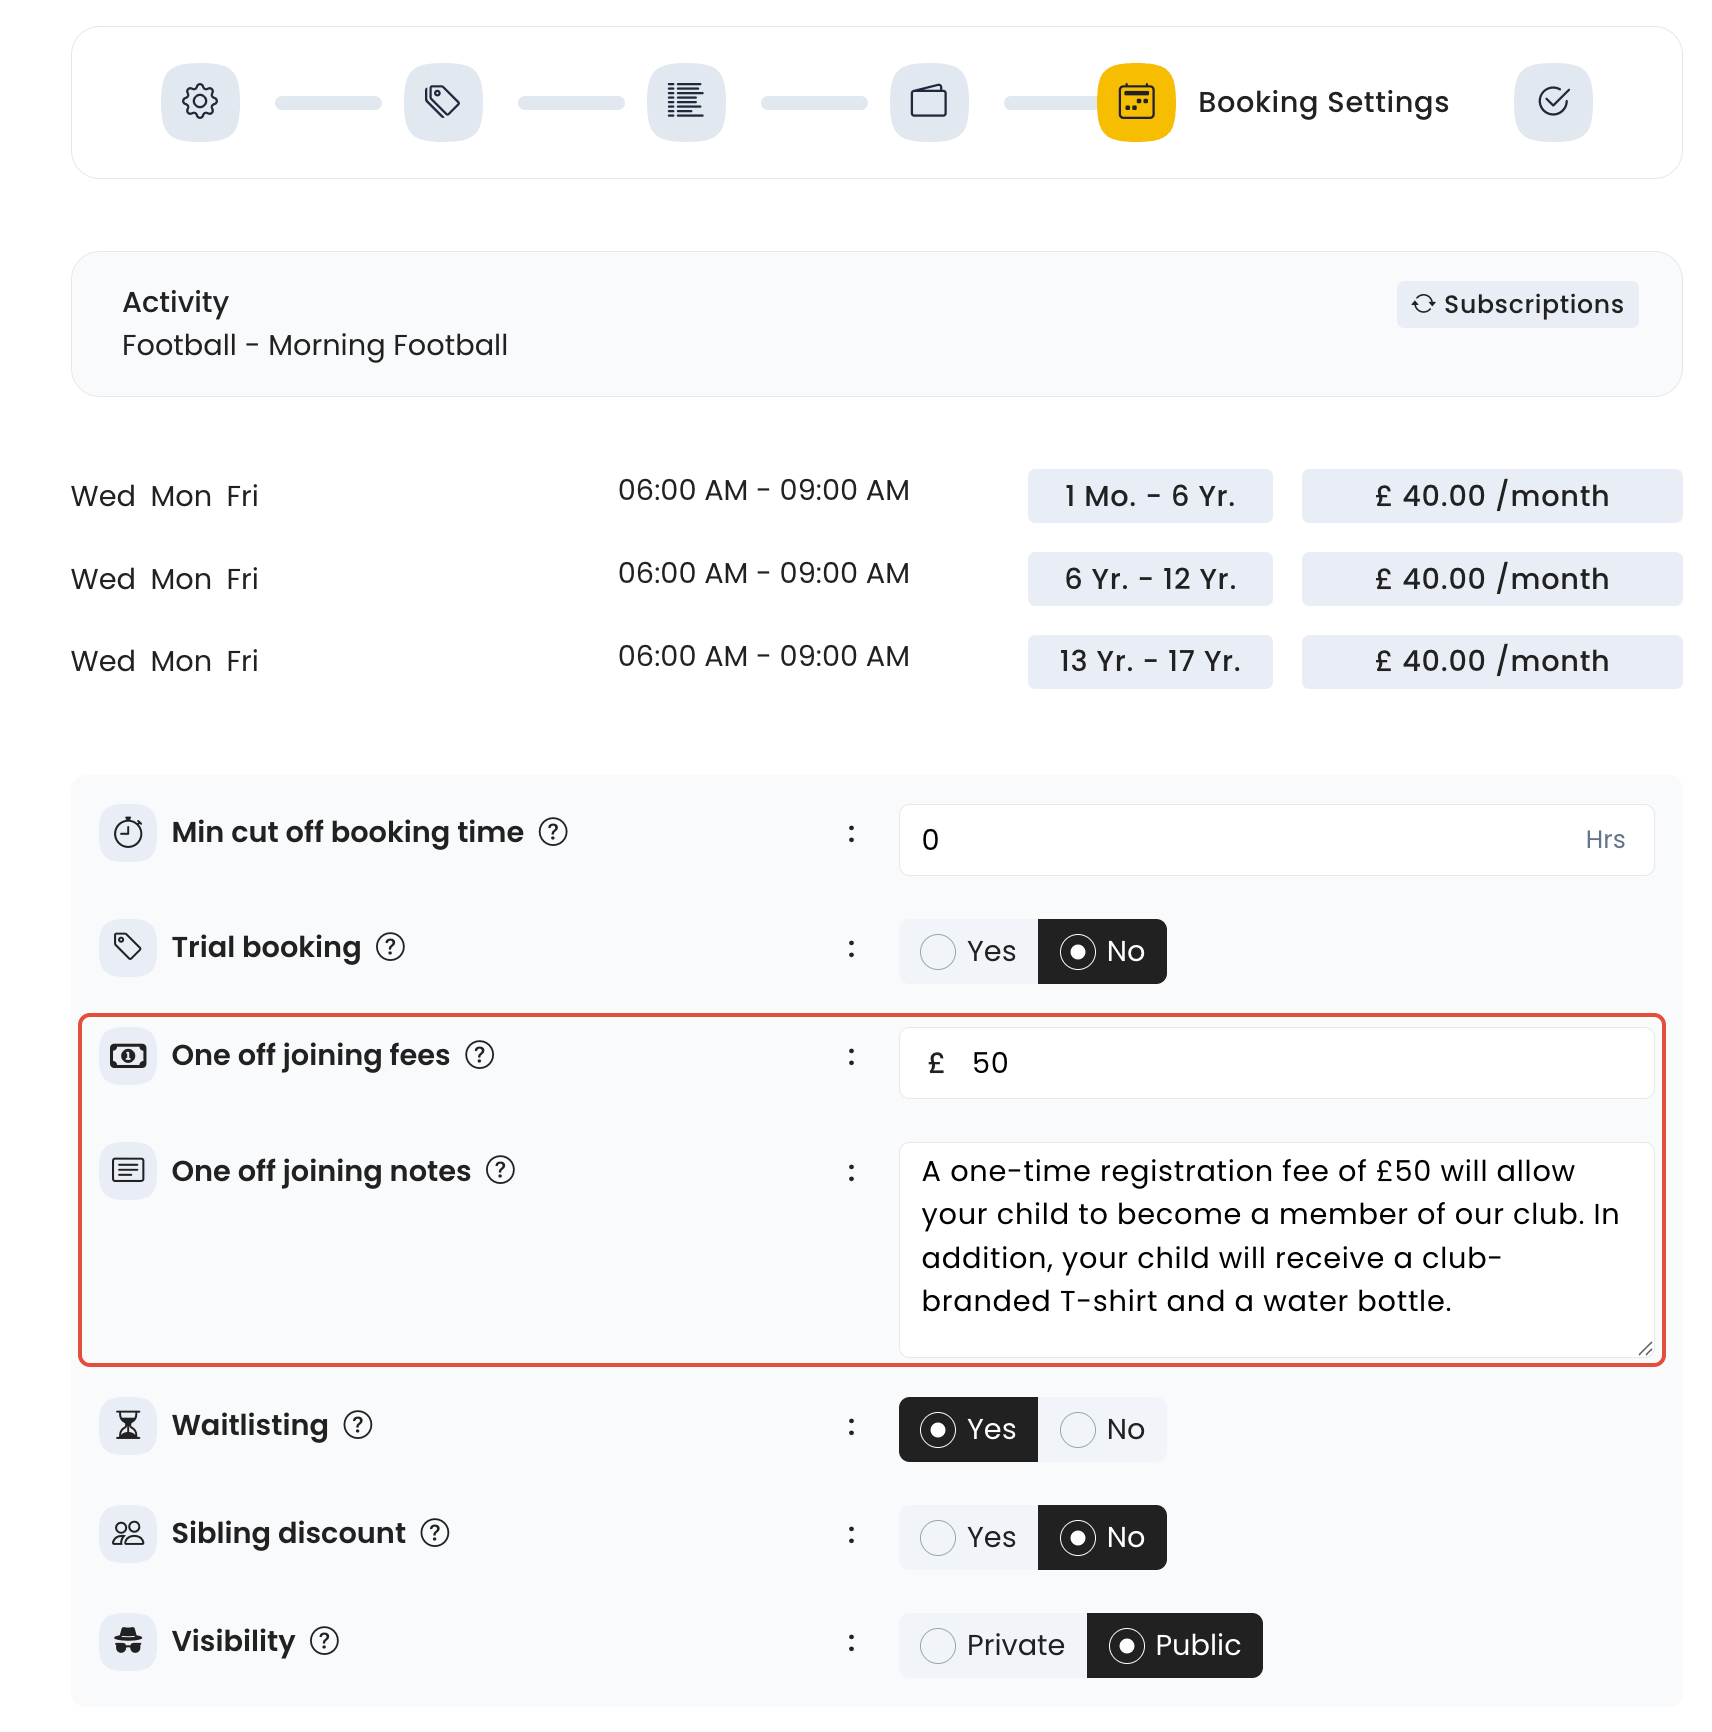The width and height of the screenshot is (1712, 1732).
Task: Choose No for Sibling discount
Action: coord(1102,1537)
